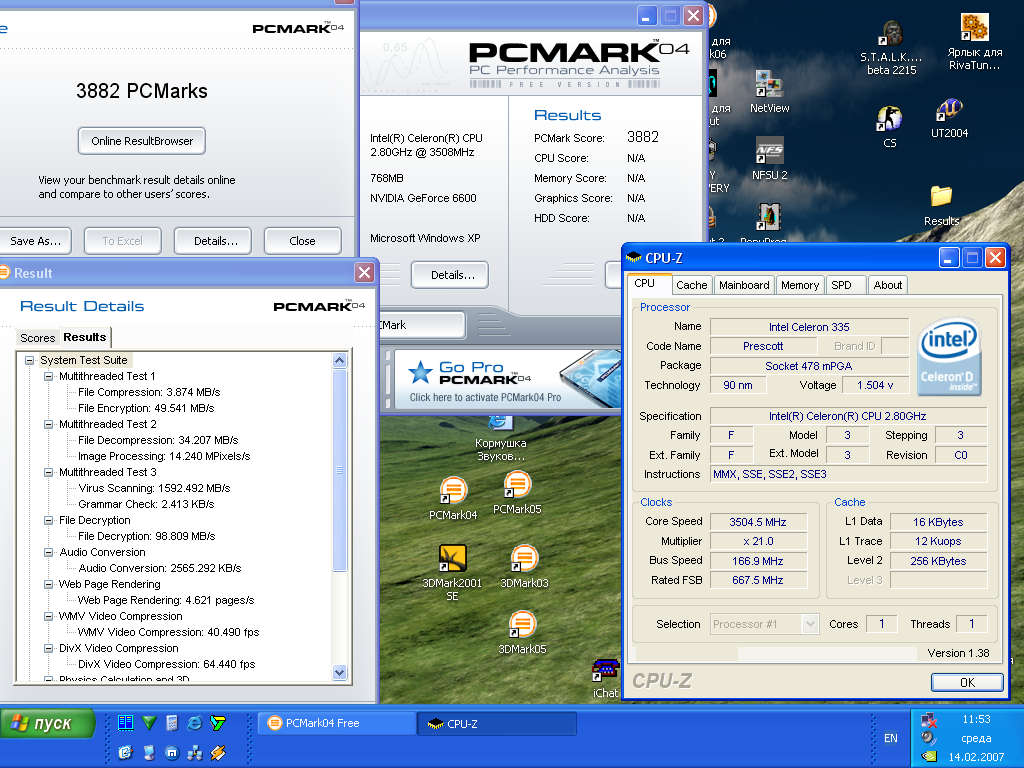Launch the 3DMark03 desktop icon
Screen dimensions: 1024x768
tap(524, 567)
